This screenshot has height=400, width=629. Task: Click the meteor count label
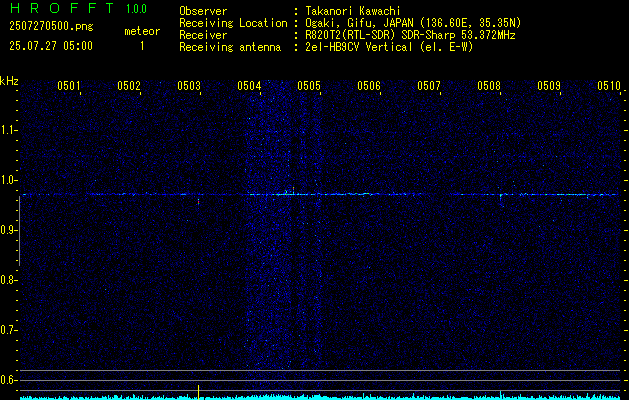[142, 31]
